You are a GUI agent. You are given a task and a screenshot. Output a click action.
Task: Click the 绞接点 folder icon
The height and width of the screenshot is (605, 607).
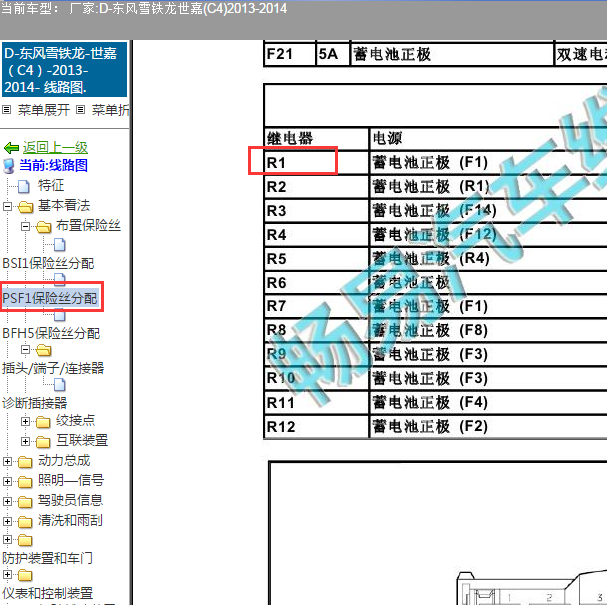point(43,422)
